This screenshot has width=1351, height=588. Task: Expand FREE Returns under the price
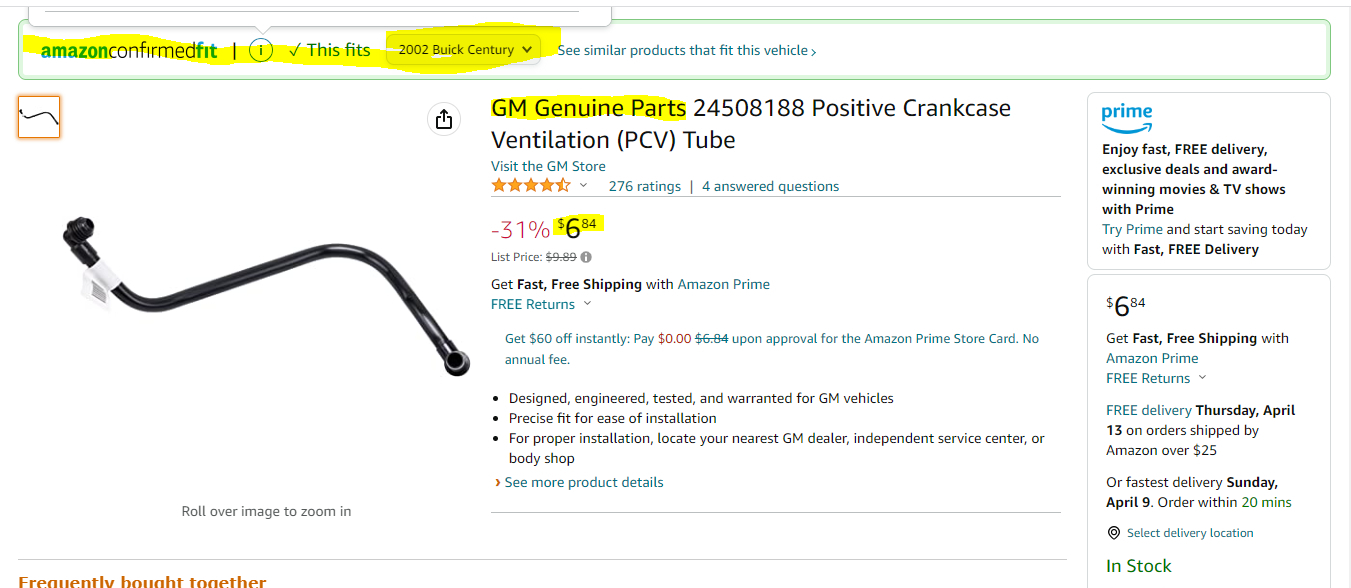(541, 304)
